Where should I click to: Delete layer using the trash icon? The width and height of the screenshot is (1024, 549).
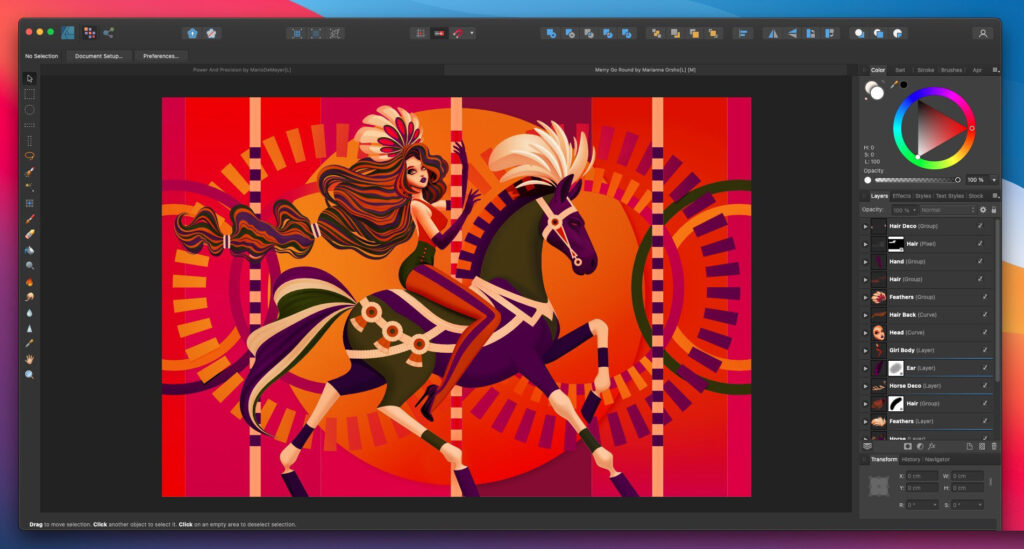[x=995, y=447]
